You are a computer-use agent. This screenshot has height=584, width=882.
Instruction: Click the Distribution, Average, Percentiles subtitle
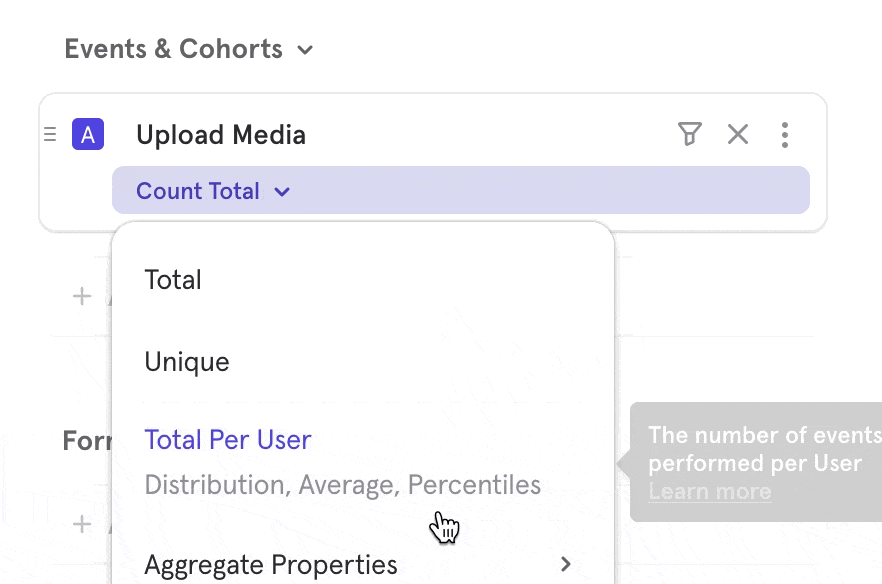click(342, 485)
